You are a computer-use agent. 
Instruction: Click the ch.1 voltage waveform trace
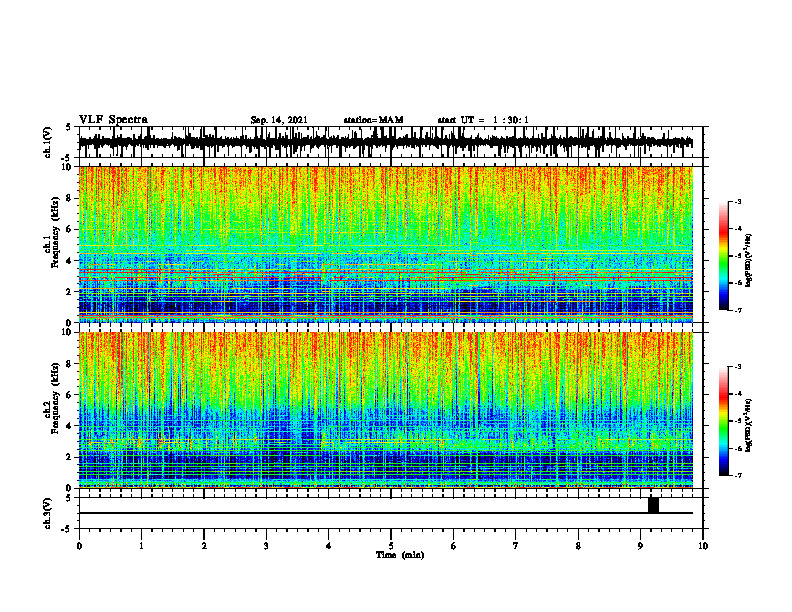(385, 142)
